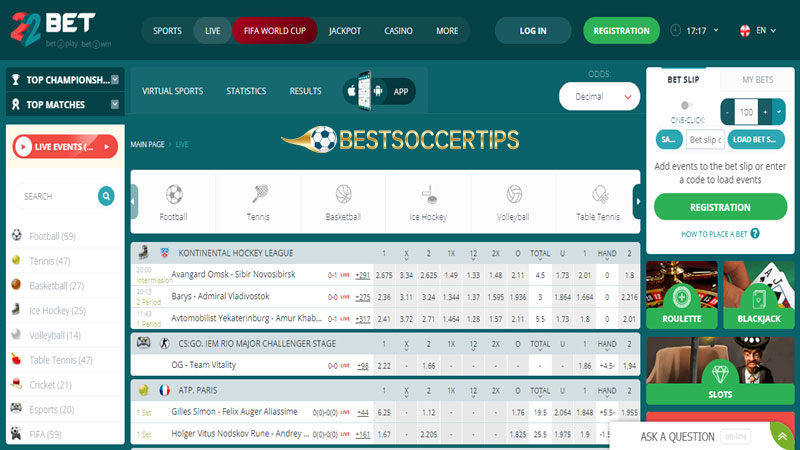Increase bet amount with plus button

(x=765, y=112)
